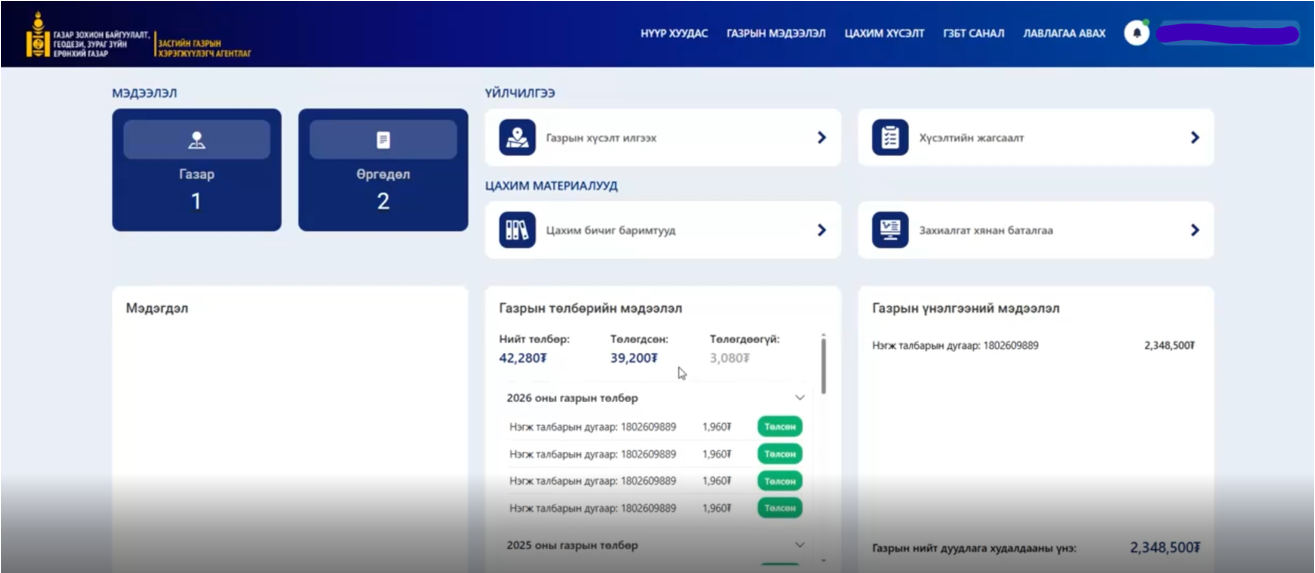Open ЛАВЛАГАА АВАХ menu item
The image size is (1315, 573).
pyautogui.click(x=1064, y=34)
